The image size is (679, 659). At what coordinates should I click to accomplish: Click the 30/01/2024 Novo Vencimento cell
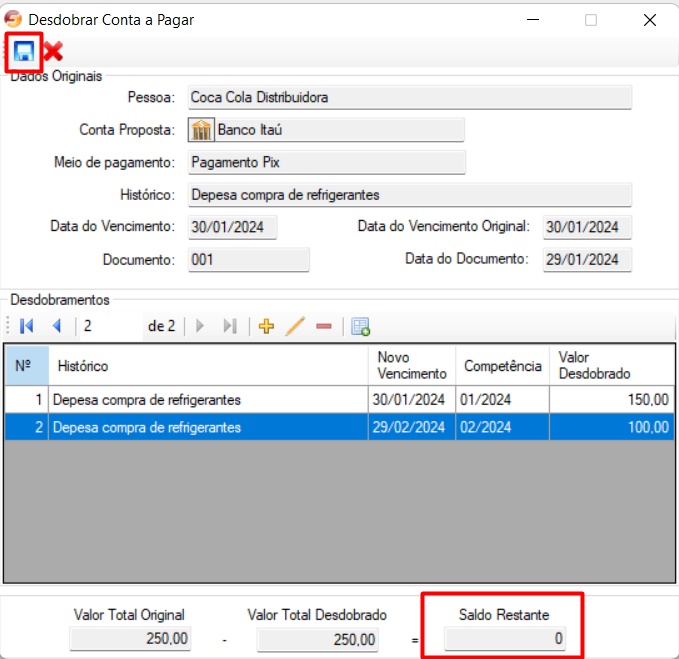point(412,399)
